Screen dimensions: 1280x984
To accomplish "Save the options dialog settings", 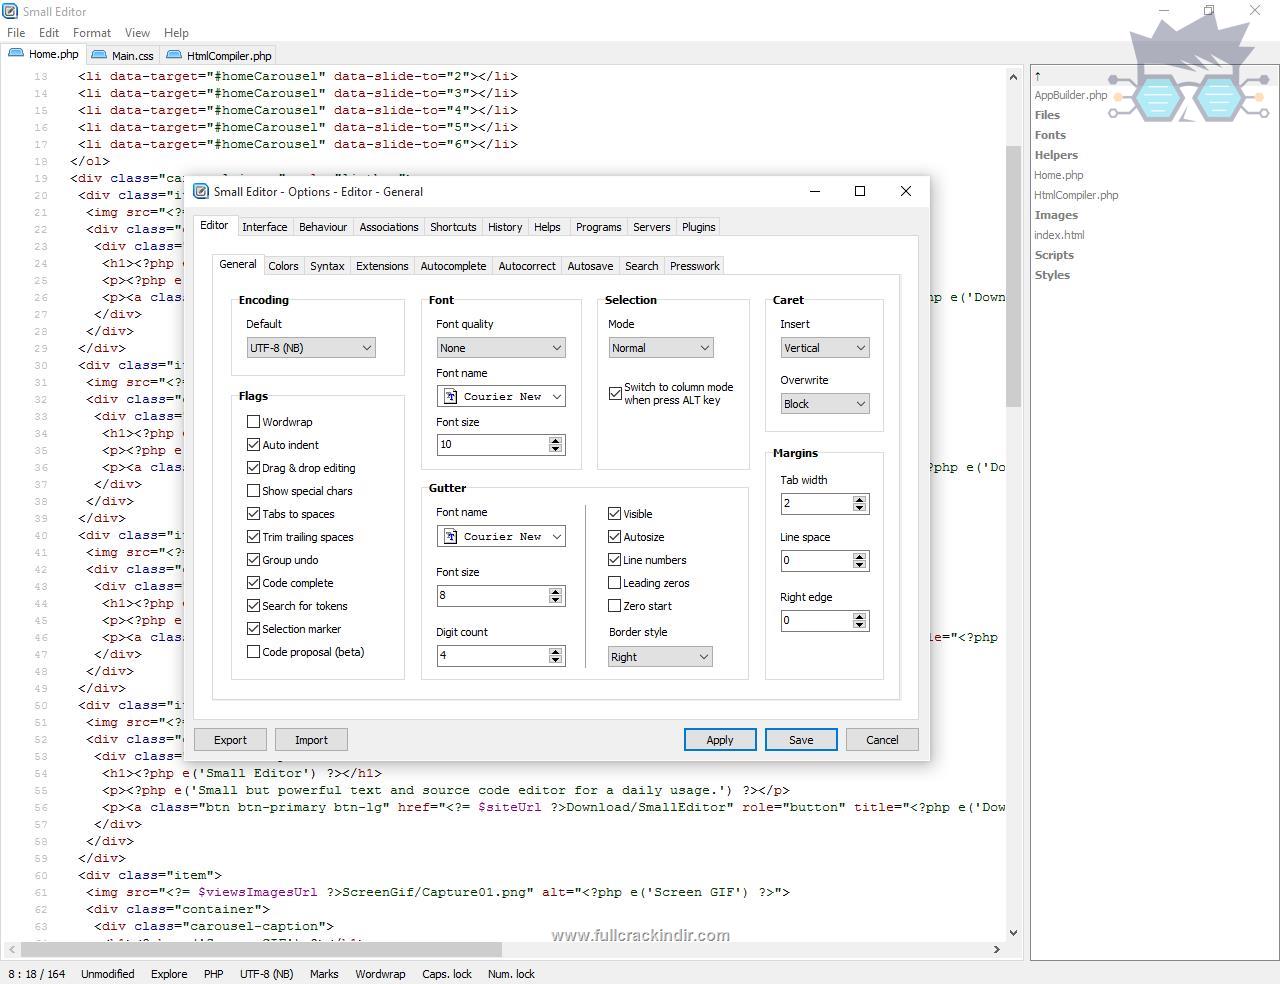I will tap(801, 740).
